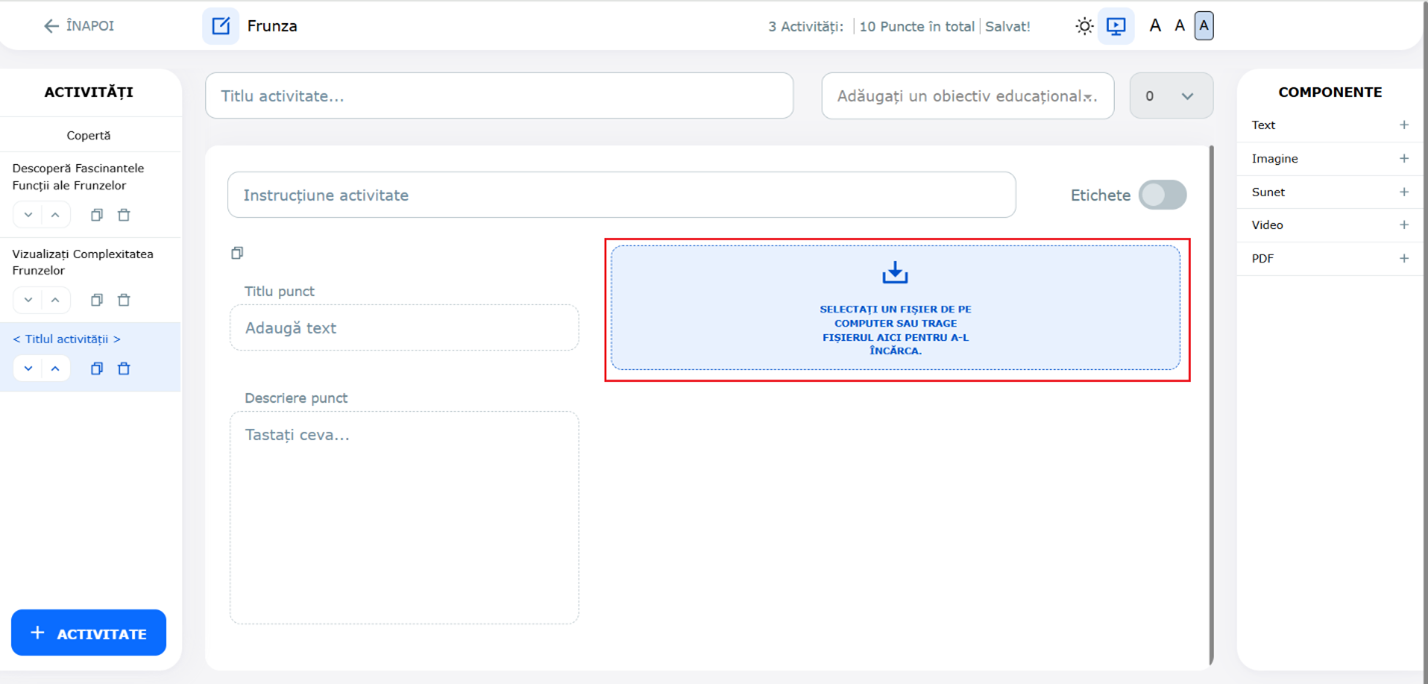This screenshot has width=1428, height=684.
Task: Click the blue ACTIVITATE add button
Action: pyautogui.click(x=88, y=633)
